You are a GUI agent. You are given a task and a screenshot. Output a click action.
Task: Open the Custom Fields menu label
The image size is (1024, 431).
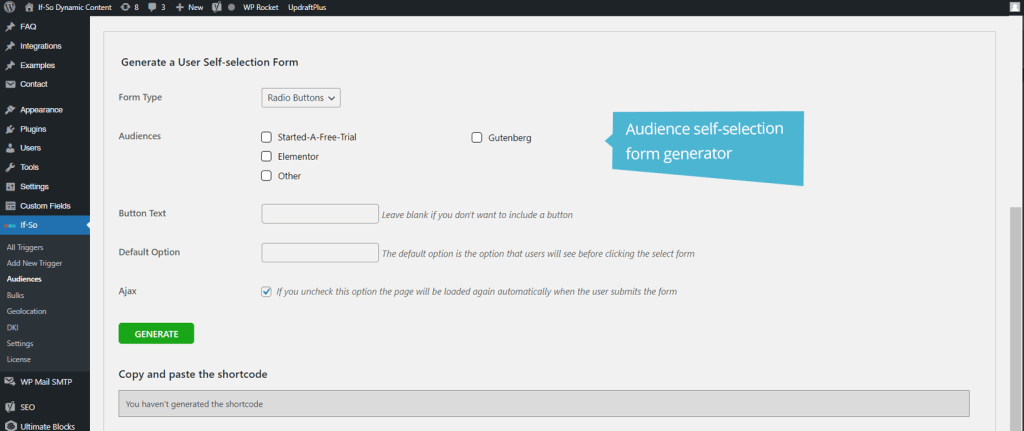click(x=45, y=206)
